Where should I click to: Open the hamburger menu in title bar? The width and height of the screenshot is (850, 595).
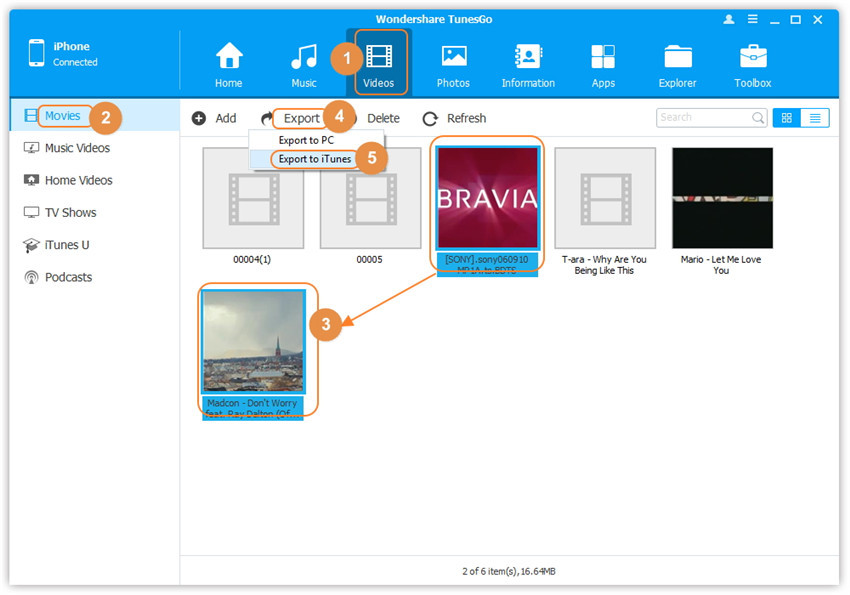pos(750,19)
